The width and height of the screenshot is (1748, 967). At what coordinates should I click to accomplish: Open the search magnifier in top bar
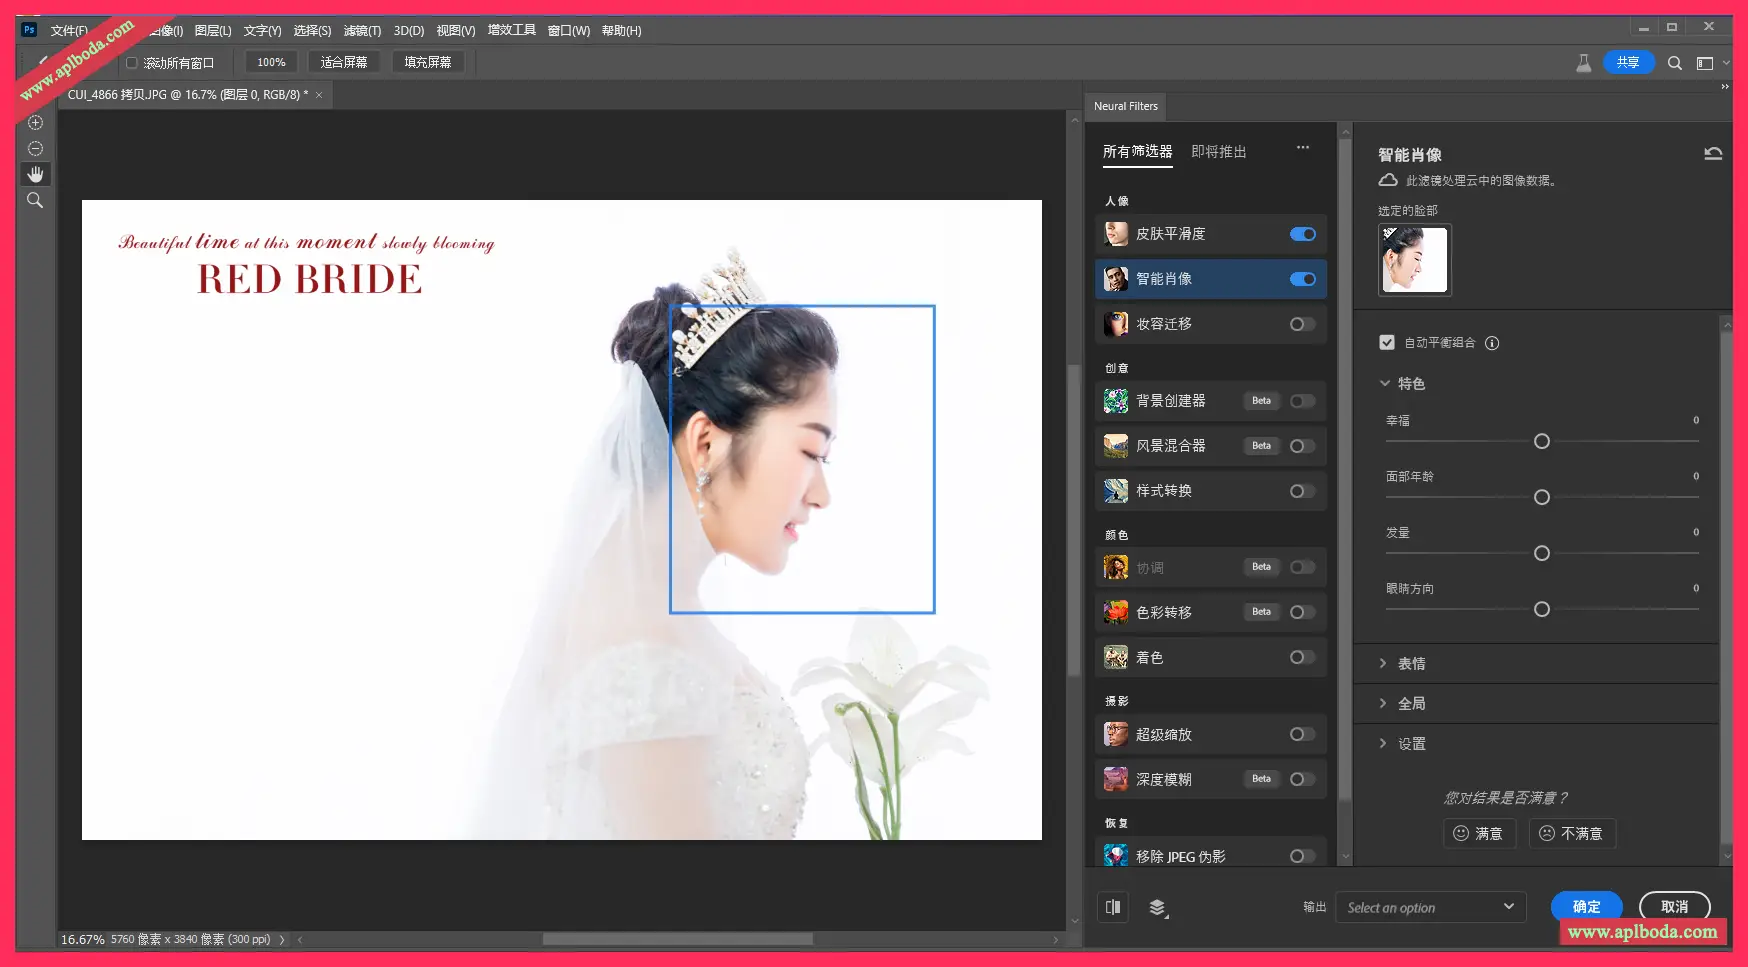[1675, 63]
